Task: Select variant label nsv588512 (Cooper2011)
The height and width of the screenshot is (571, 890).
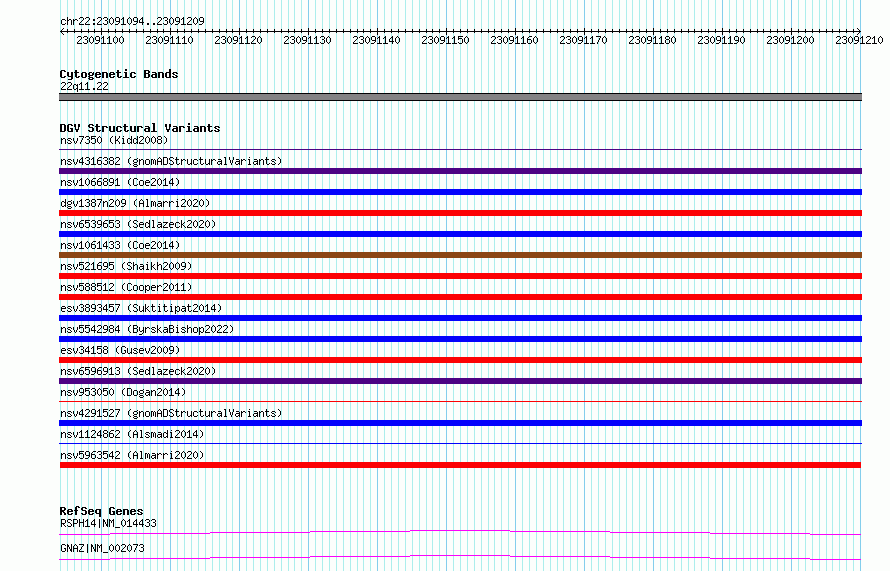Action: pos(126,287)
